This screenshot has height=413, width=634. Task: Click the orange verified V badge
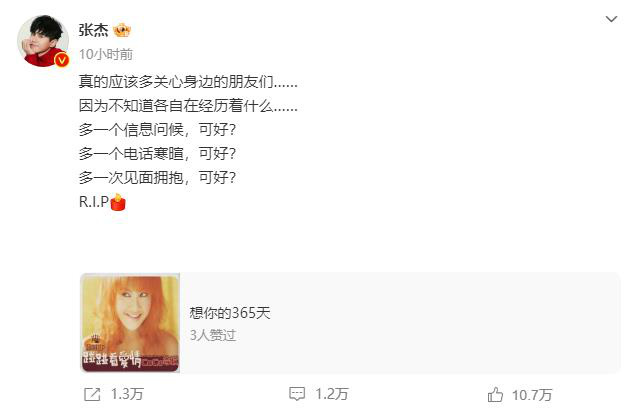(x=61, y=60)
